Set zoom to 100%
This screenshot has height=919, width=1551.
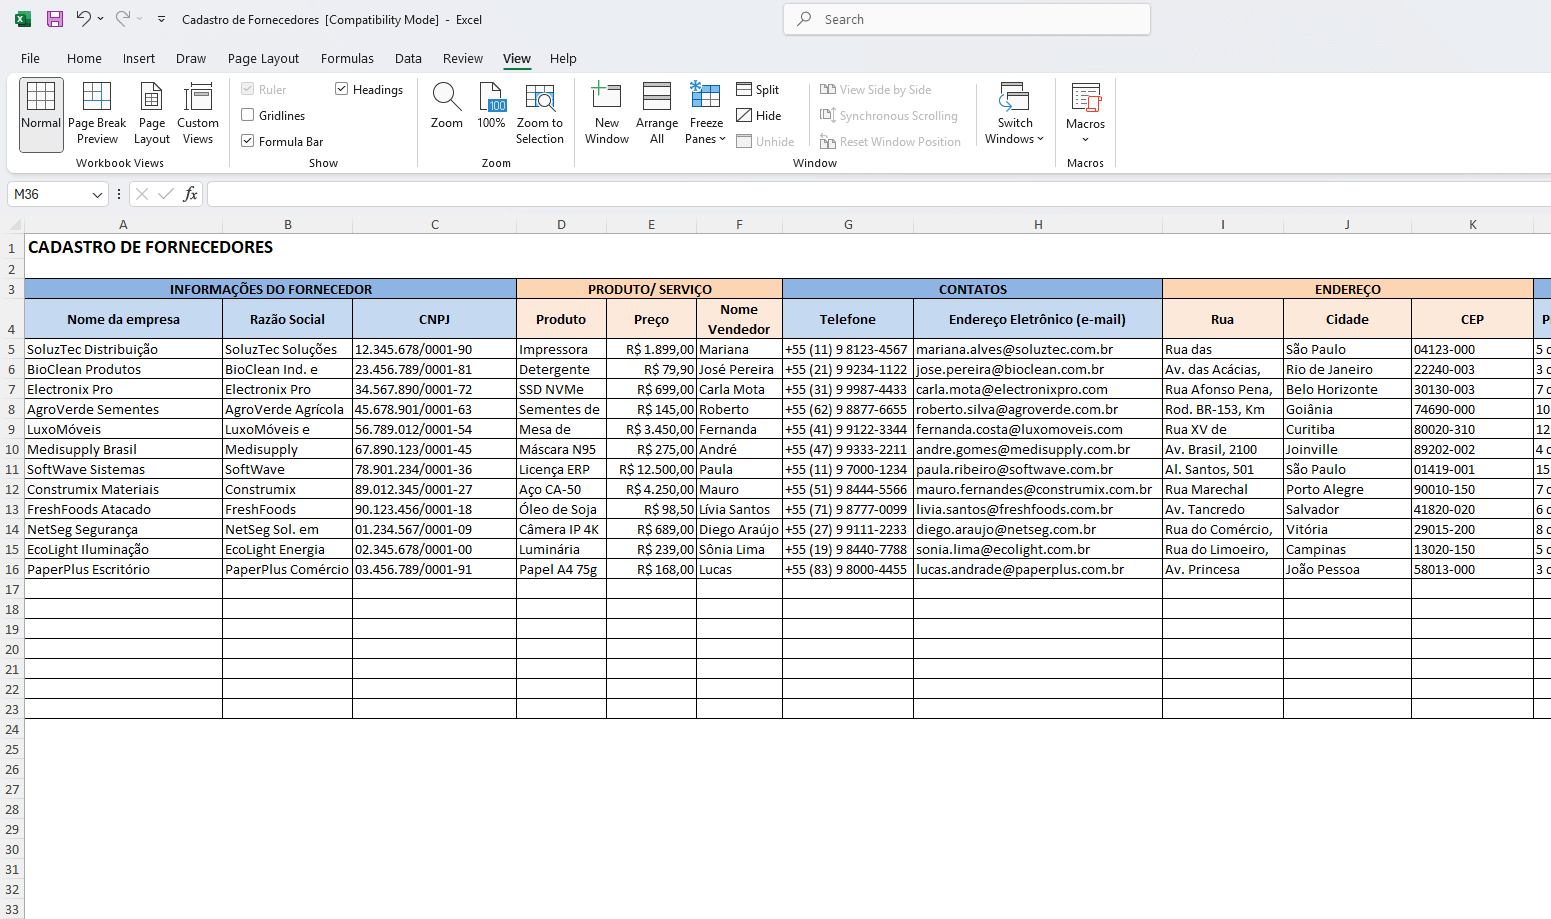pos(491,106)
